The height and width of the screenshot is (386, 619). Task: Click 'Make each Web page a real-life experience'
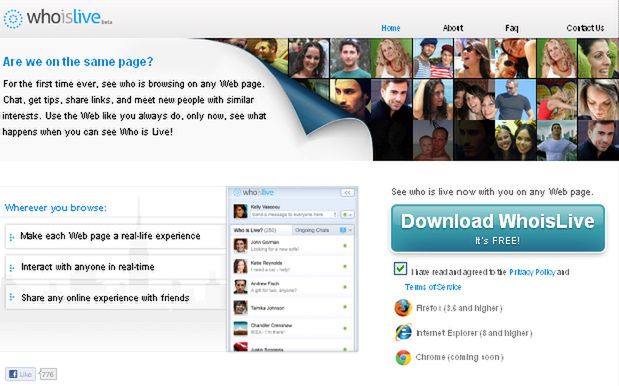tap(110, 236)
